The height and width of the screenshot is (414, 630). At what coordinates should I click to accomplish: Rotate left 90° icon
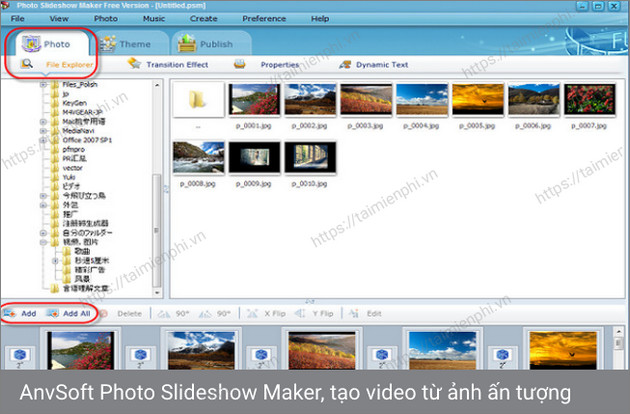pos(164,314)
